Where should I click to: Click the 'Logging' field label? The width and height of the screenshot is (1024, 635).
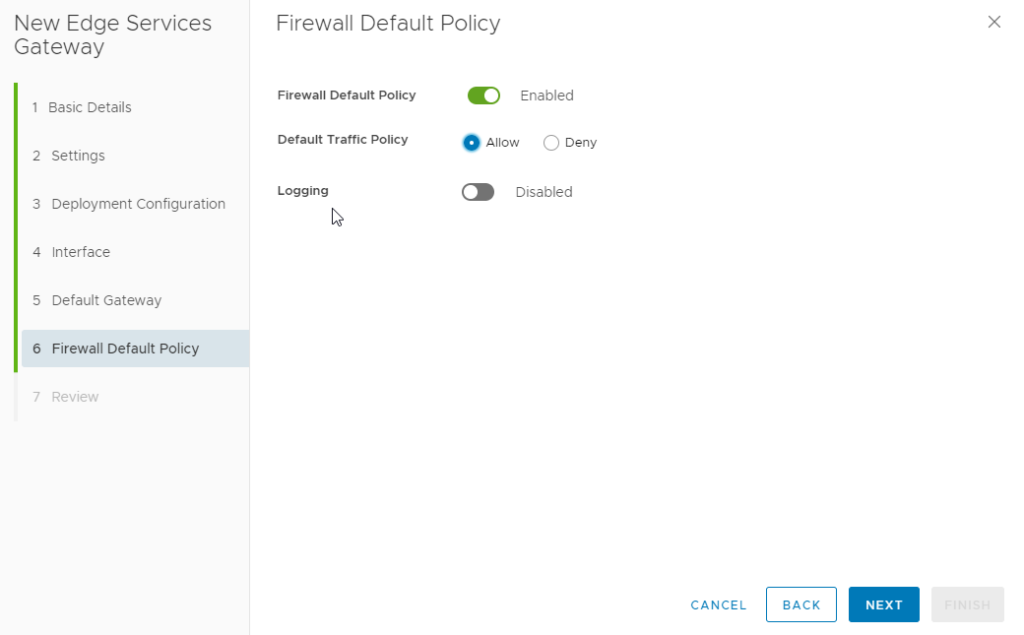coord(303,191)
